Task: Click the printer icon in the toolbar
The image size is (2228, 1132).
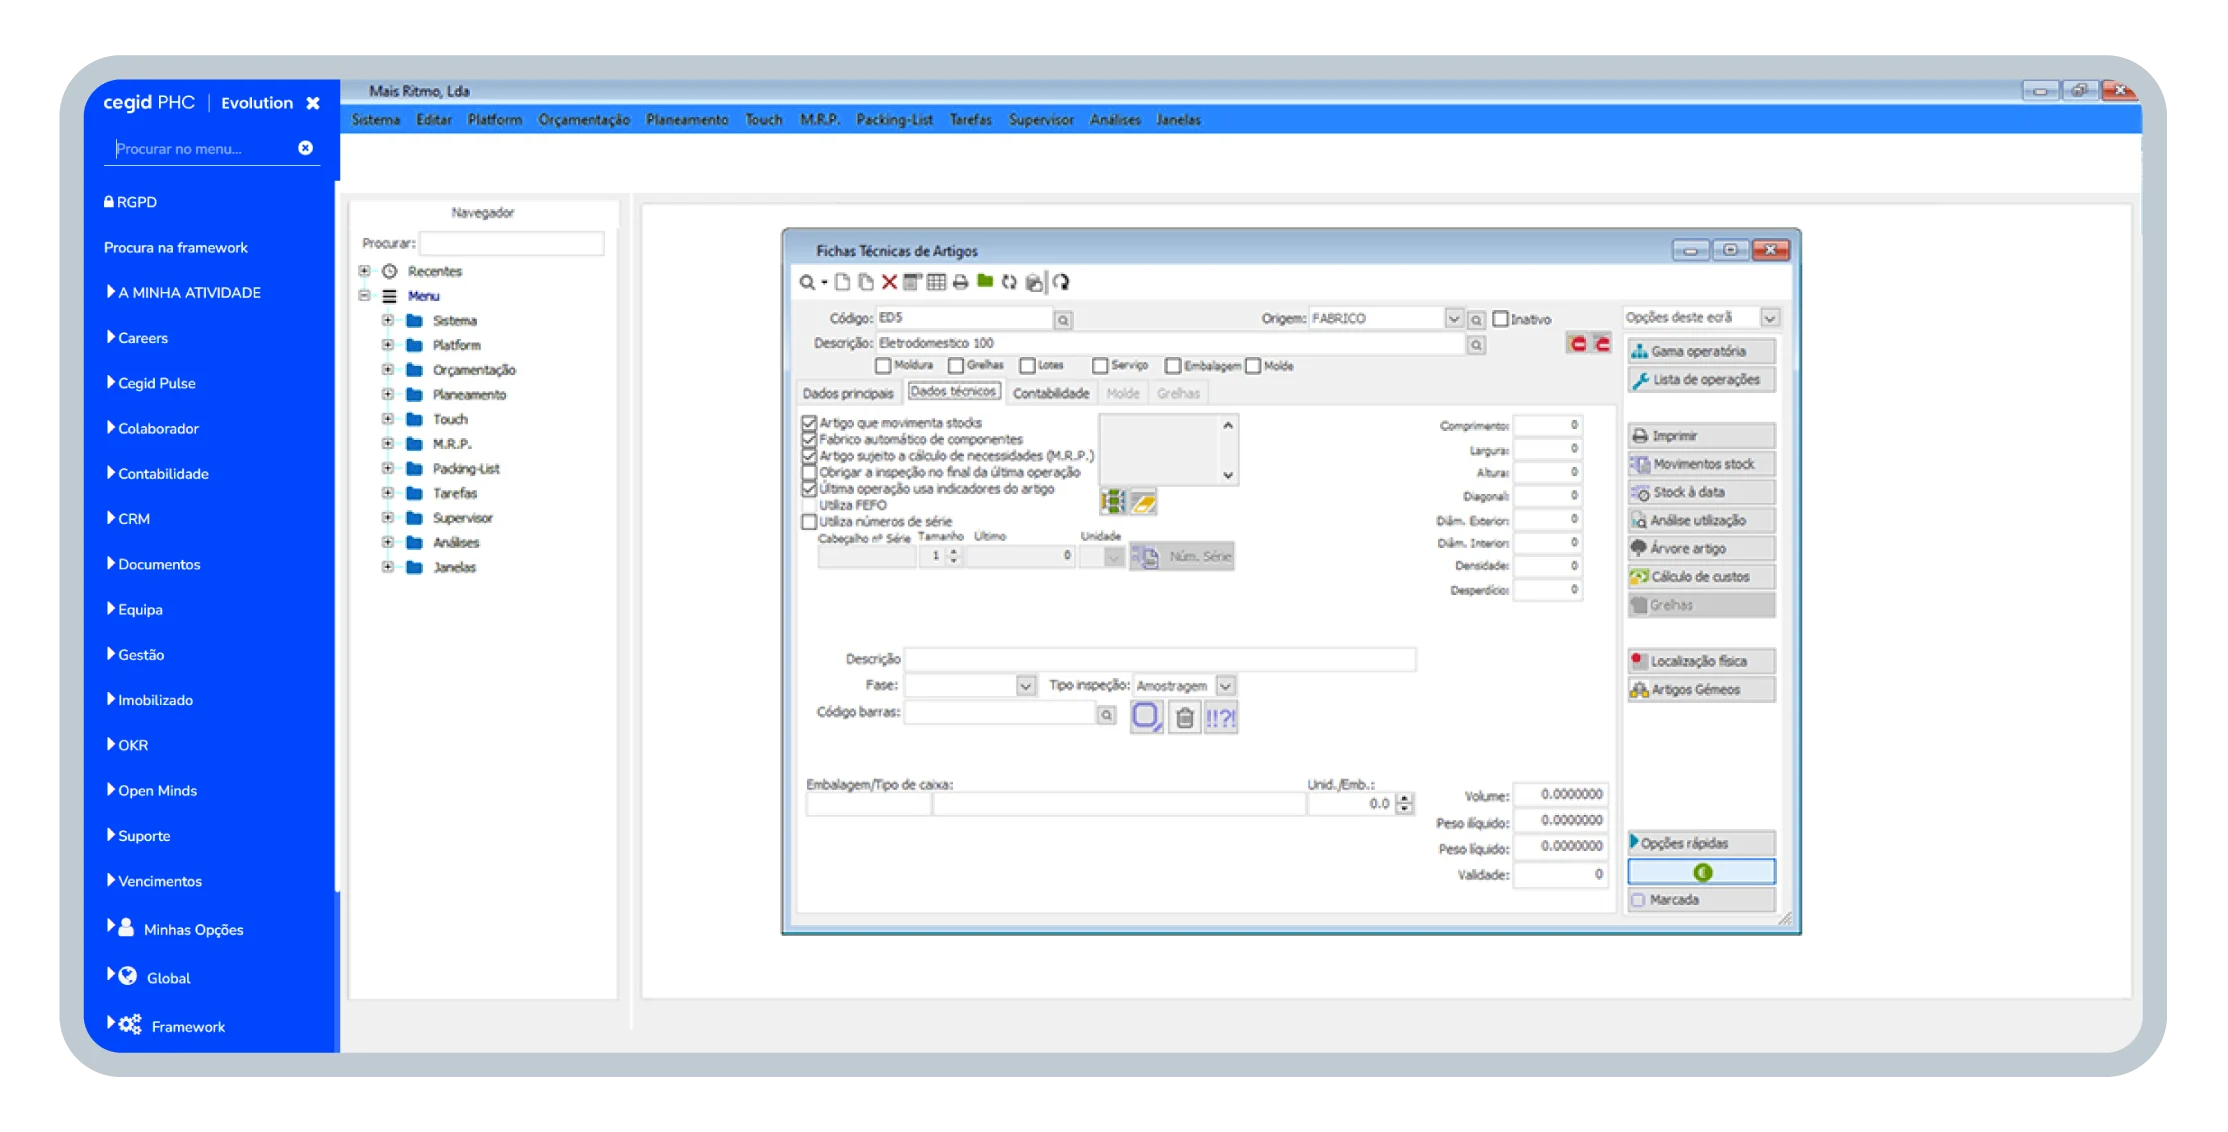Action: pos(960,283)
